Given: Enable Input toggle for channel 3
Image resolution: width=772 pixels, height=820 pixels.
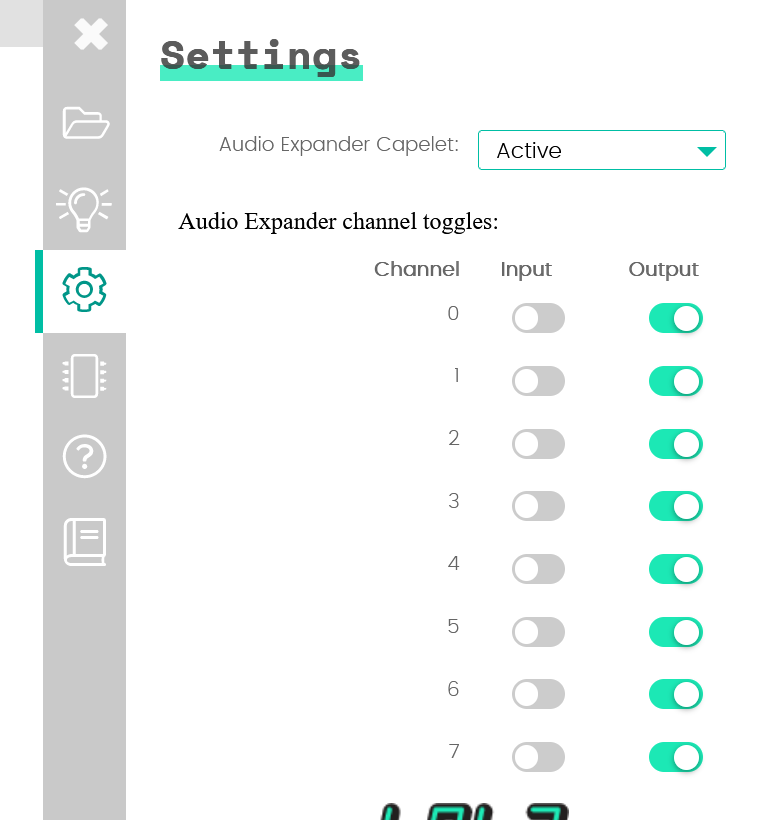Looking at the screenshot, I should (538, 507).
